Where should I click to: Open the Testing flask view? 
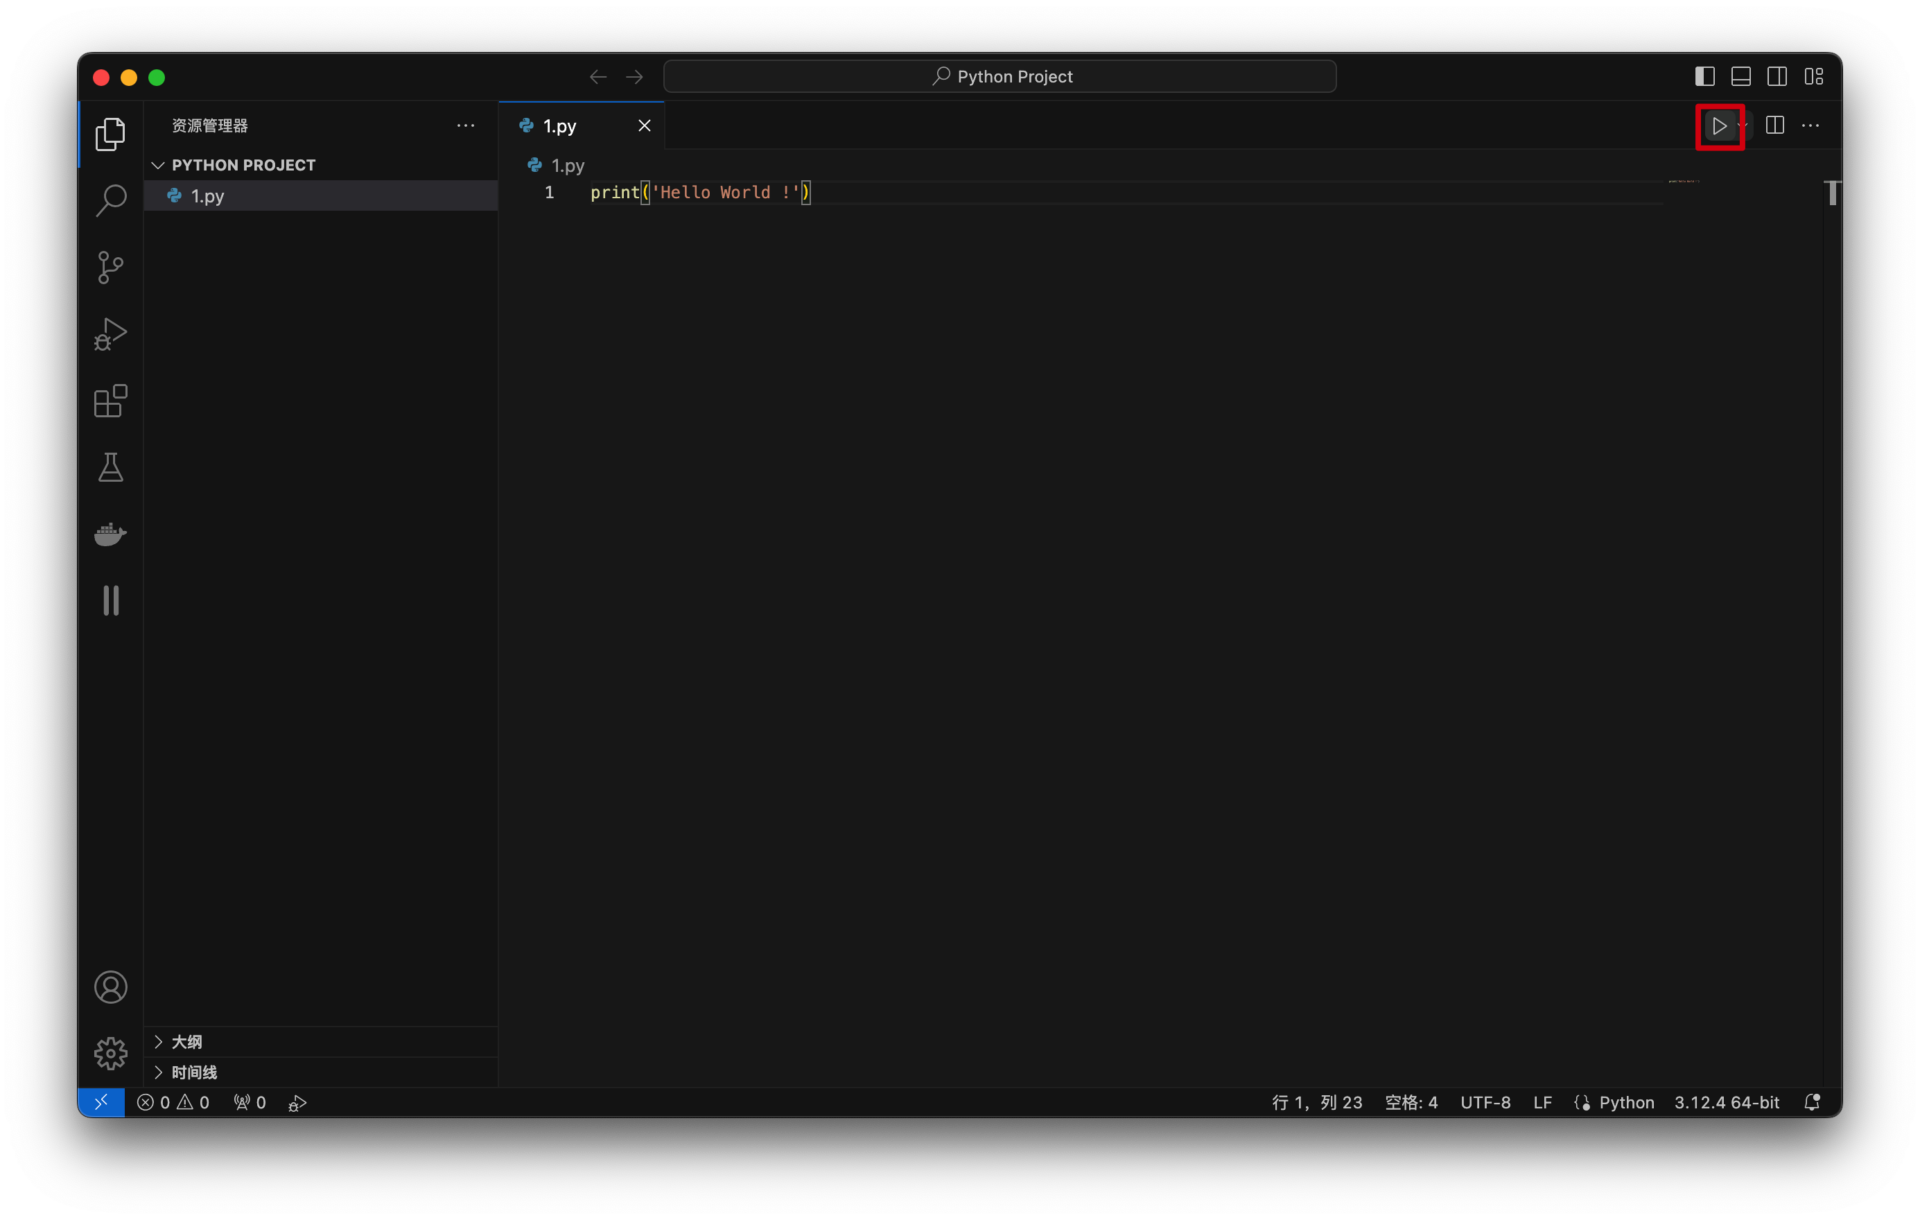coord(110,467)
